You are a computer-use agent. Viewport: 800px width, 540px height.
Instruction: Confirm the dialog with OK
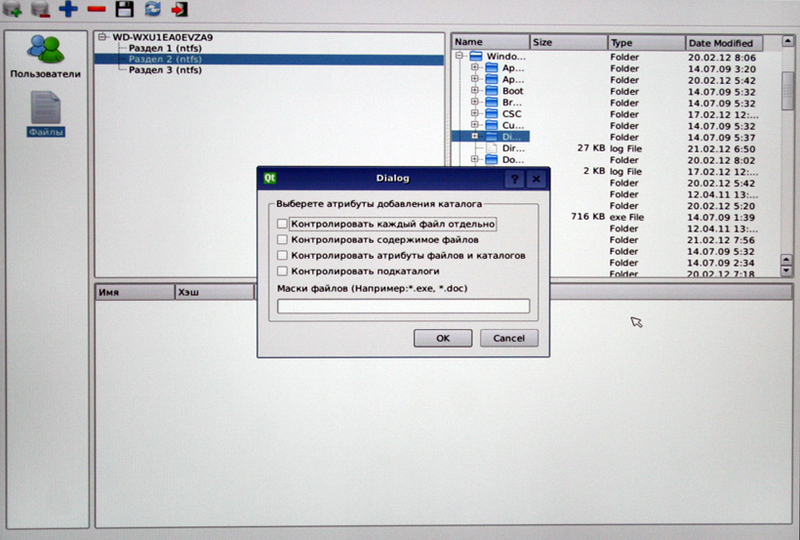click(443, 338)
